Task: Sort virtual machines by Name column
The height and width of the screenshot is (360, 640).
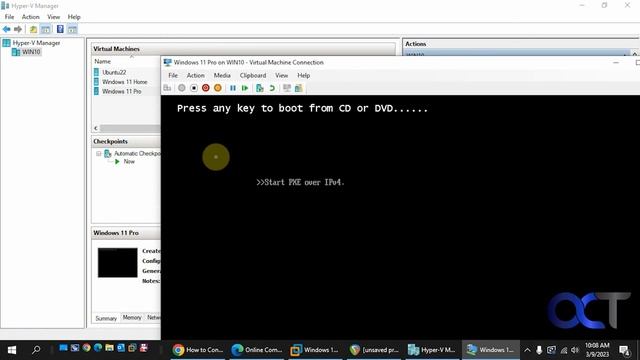Action: [x=102, y=61]
